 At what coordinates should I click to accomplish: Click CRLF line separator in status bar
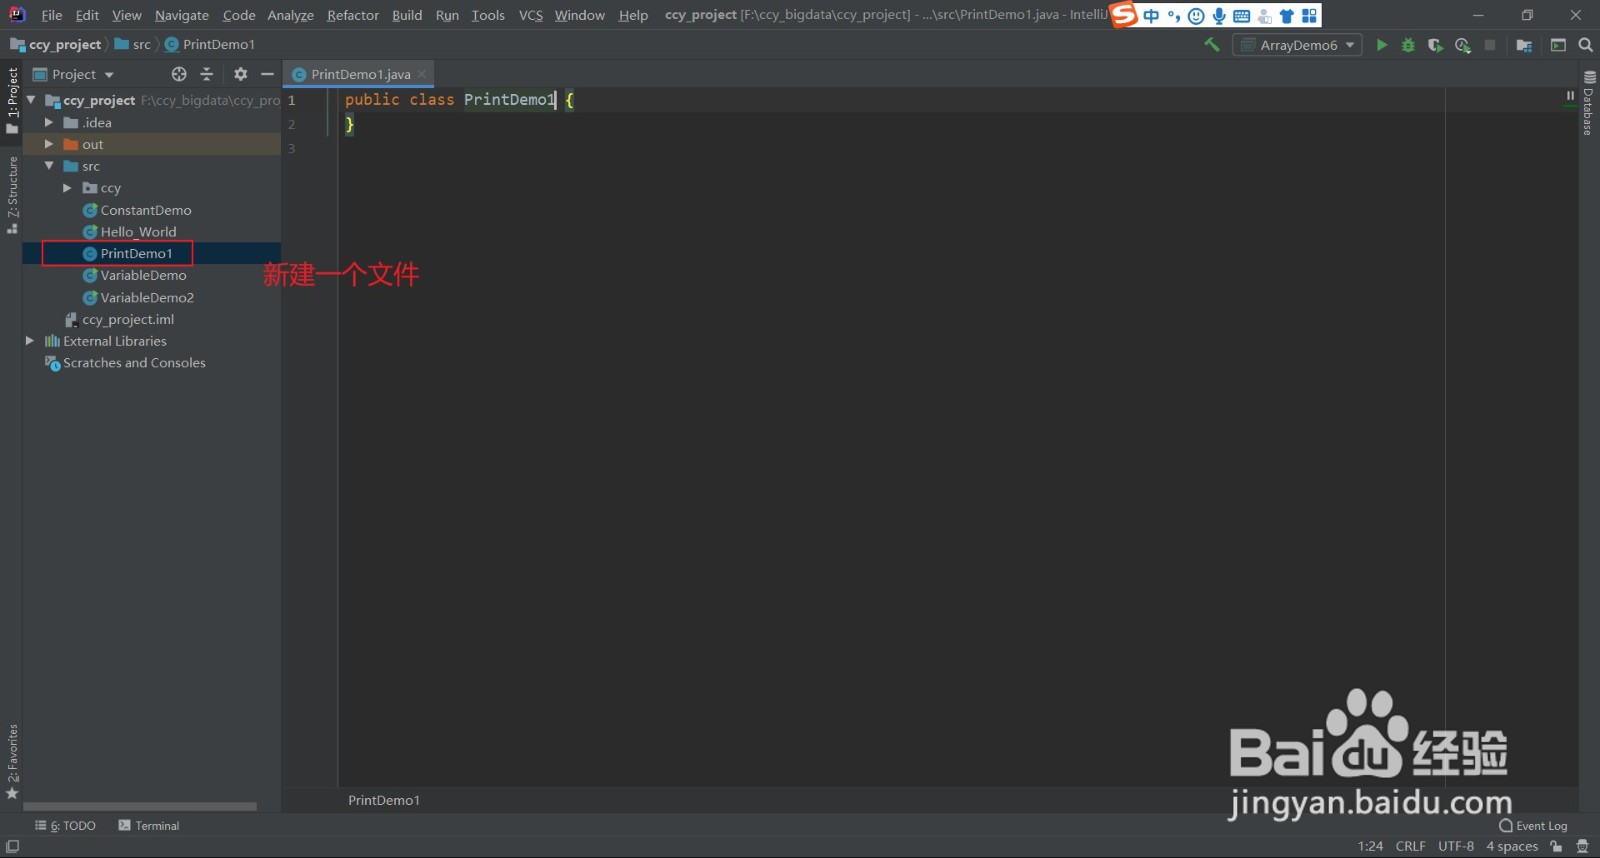tap(1411, 846)
